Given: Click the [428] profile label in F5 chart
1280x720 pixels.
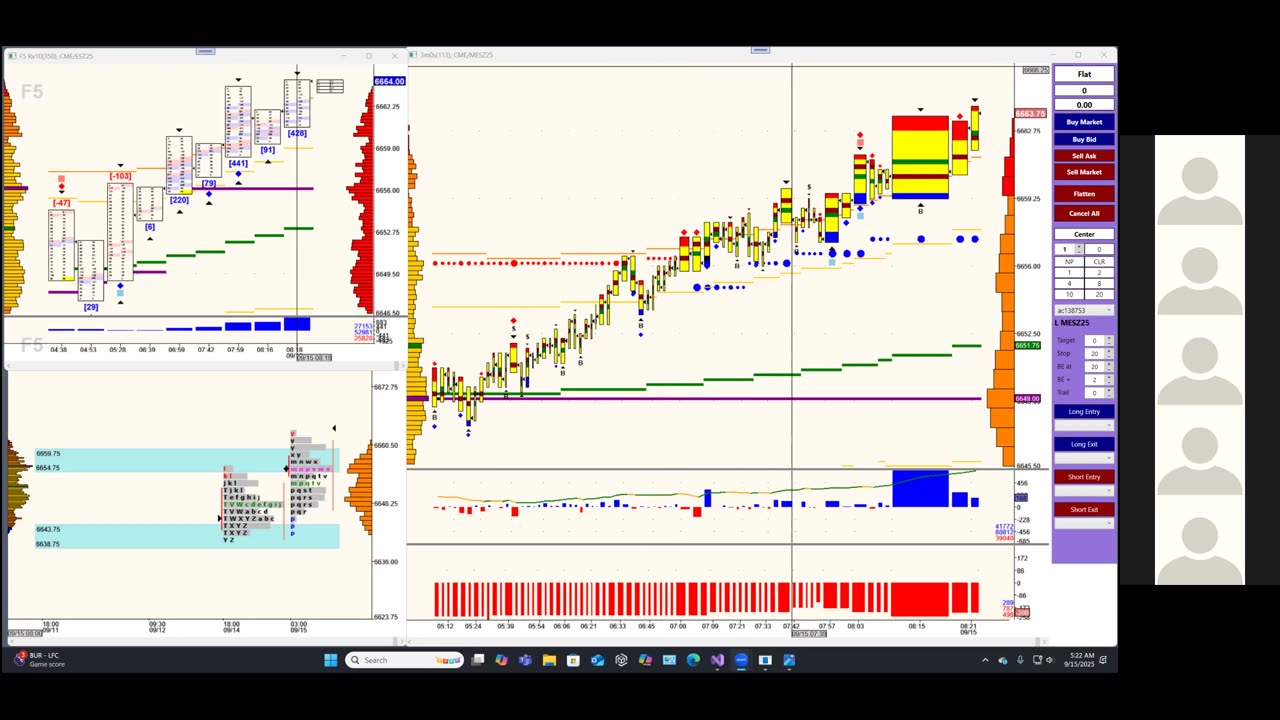Looking at the screenshot, I should pos(297,133).
